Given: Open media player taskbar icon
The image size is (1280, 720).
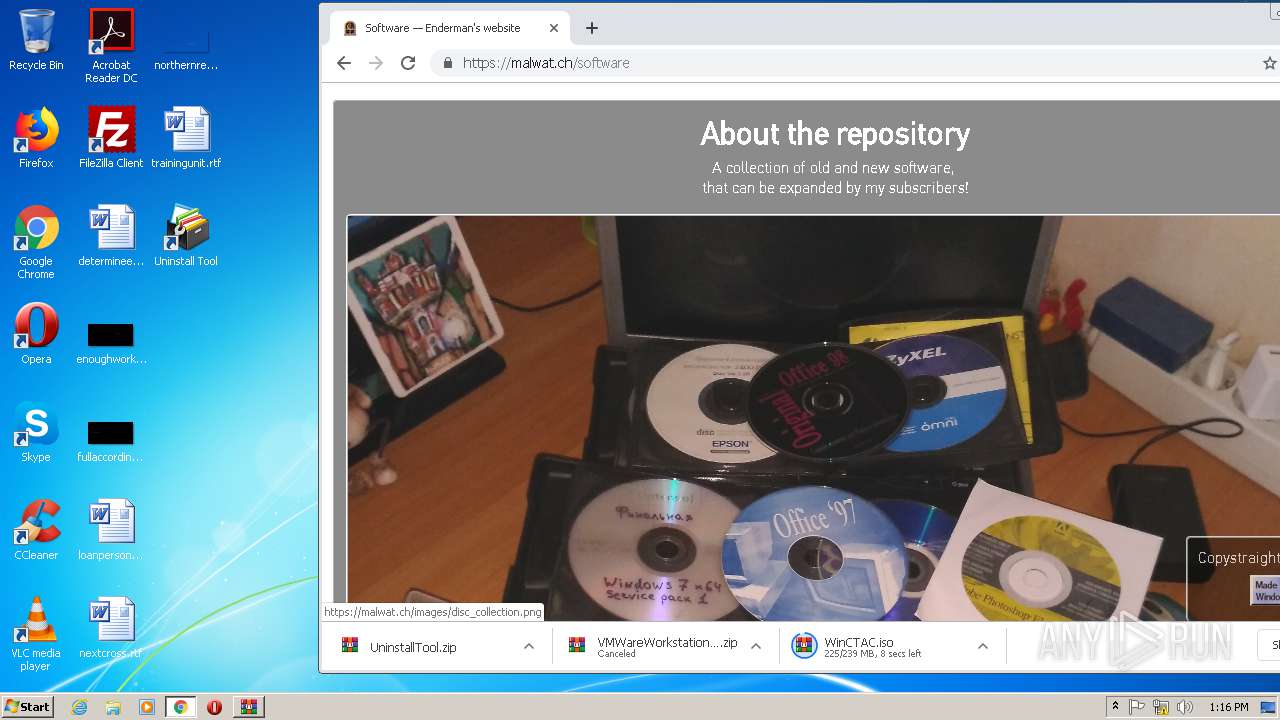Looking at the screenshot, I should click(147, 707).
